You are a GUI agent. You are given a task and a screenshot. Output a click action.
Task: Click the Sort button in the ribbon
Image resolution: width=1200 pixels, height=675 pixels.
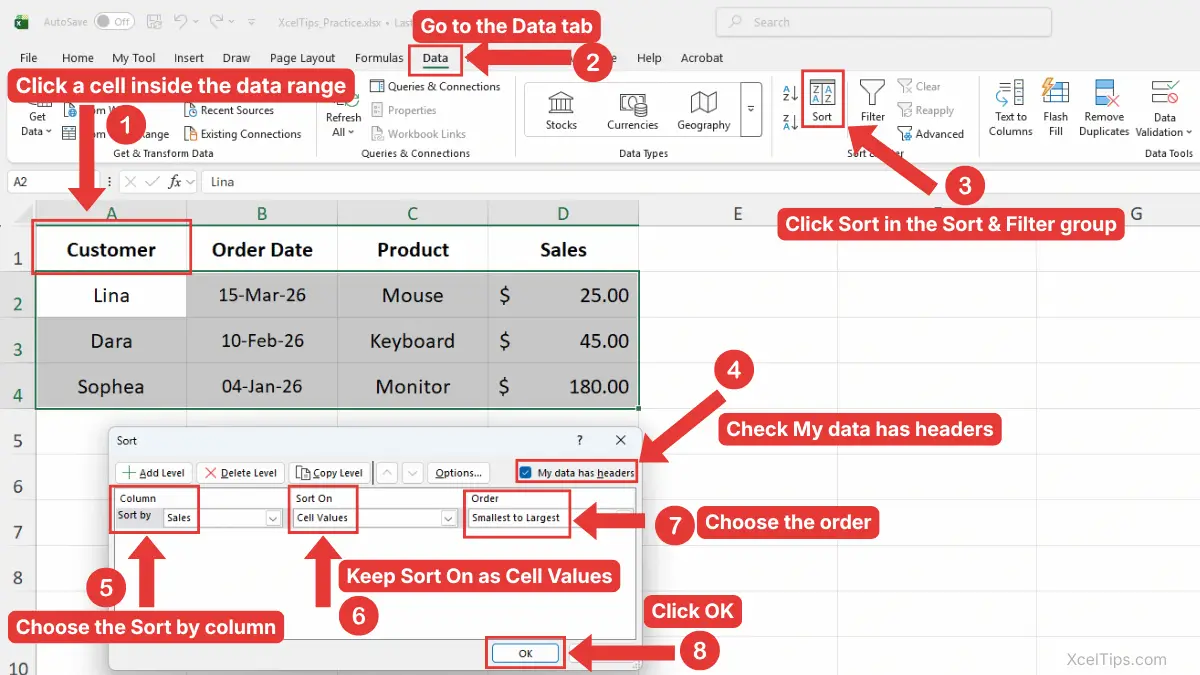(822, 101)
